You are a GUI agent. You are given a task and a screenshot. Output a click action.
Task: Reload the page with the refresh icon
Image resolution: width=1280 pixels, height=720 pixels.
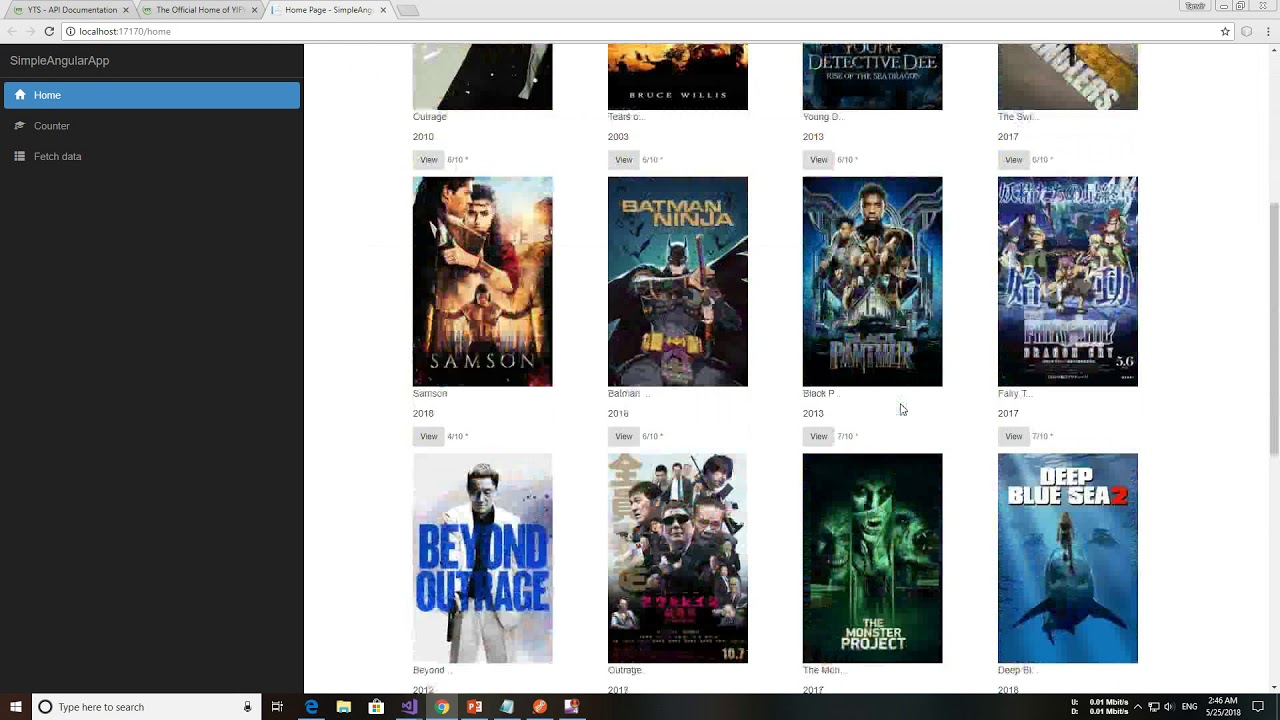tap(49, 31)
